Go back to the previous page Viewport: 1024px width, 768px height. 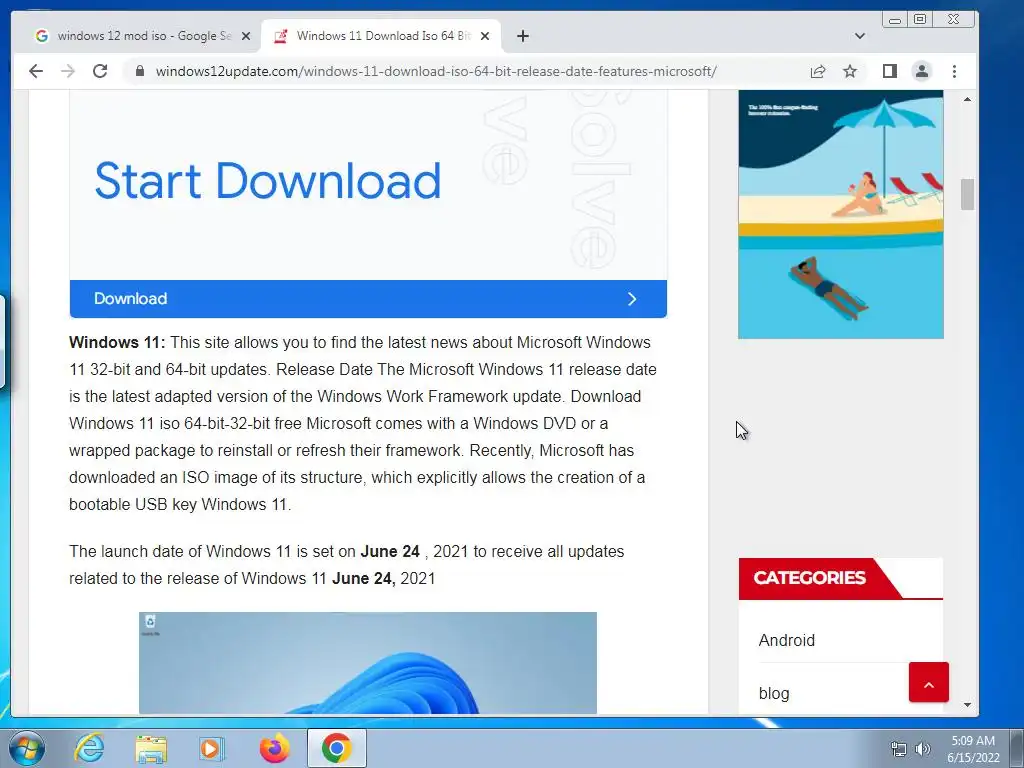tap(36, 71)
